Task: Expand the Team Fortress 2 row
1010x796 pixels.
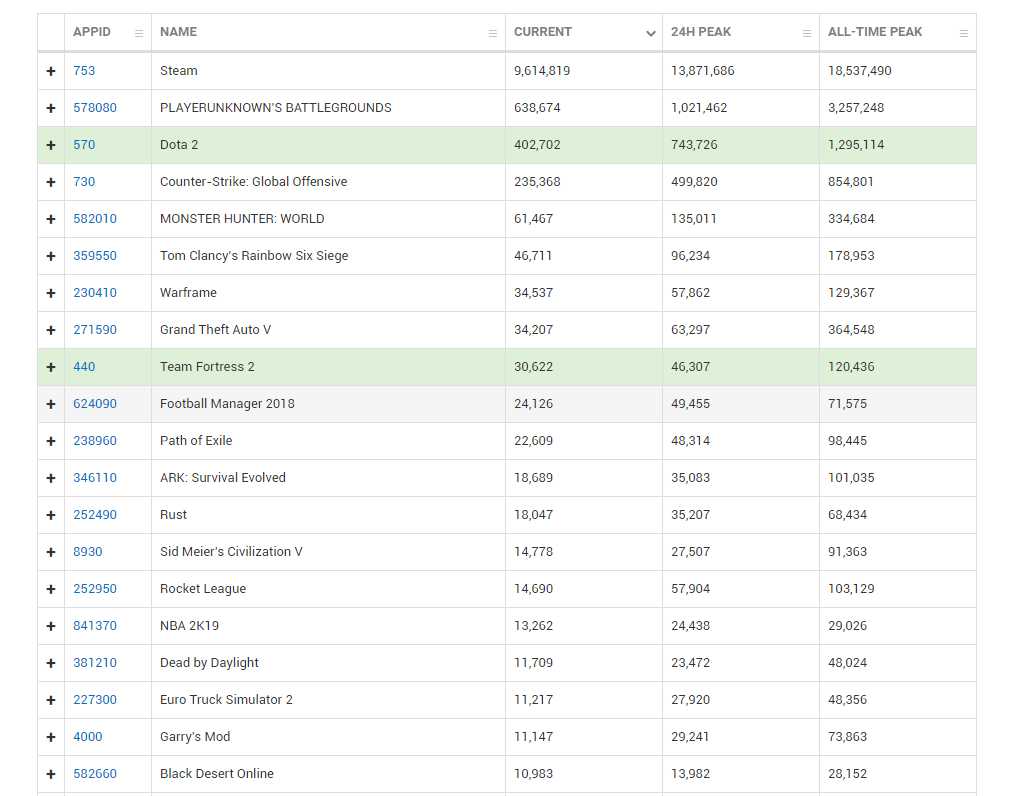Action: tap(51, 367)
